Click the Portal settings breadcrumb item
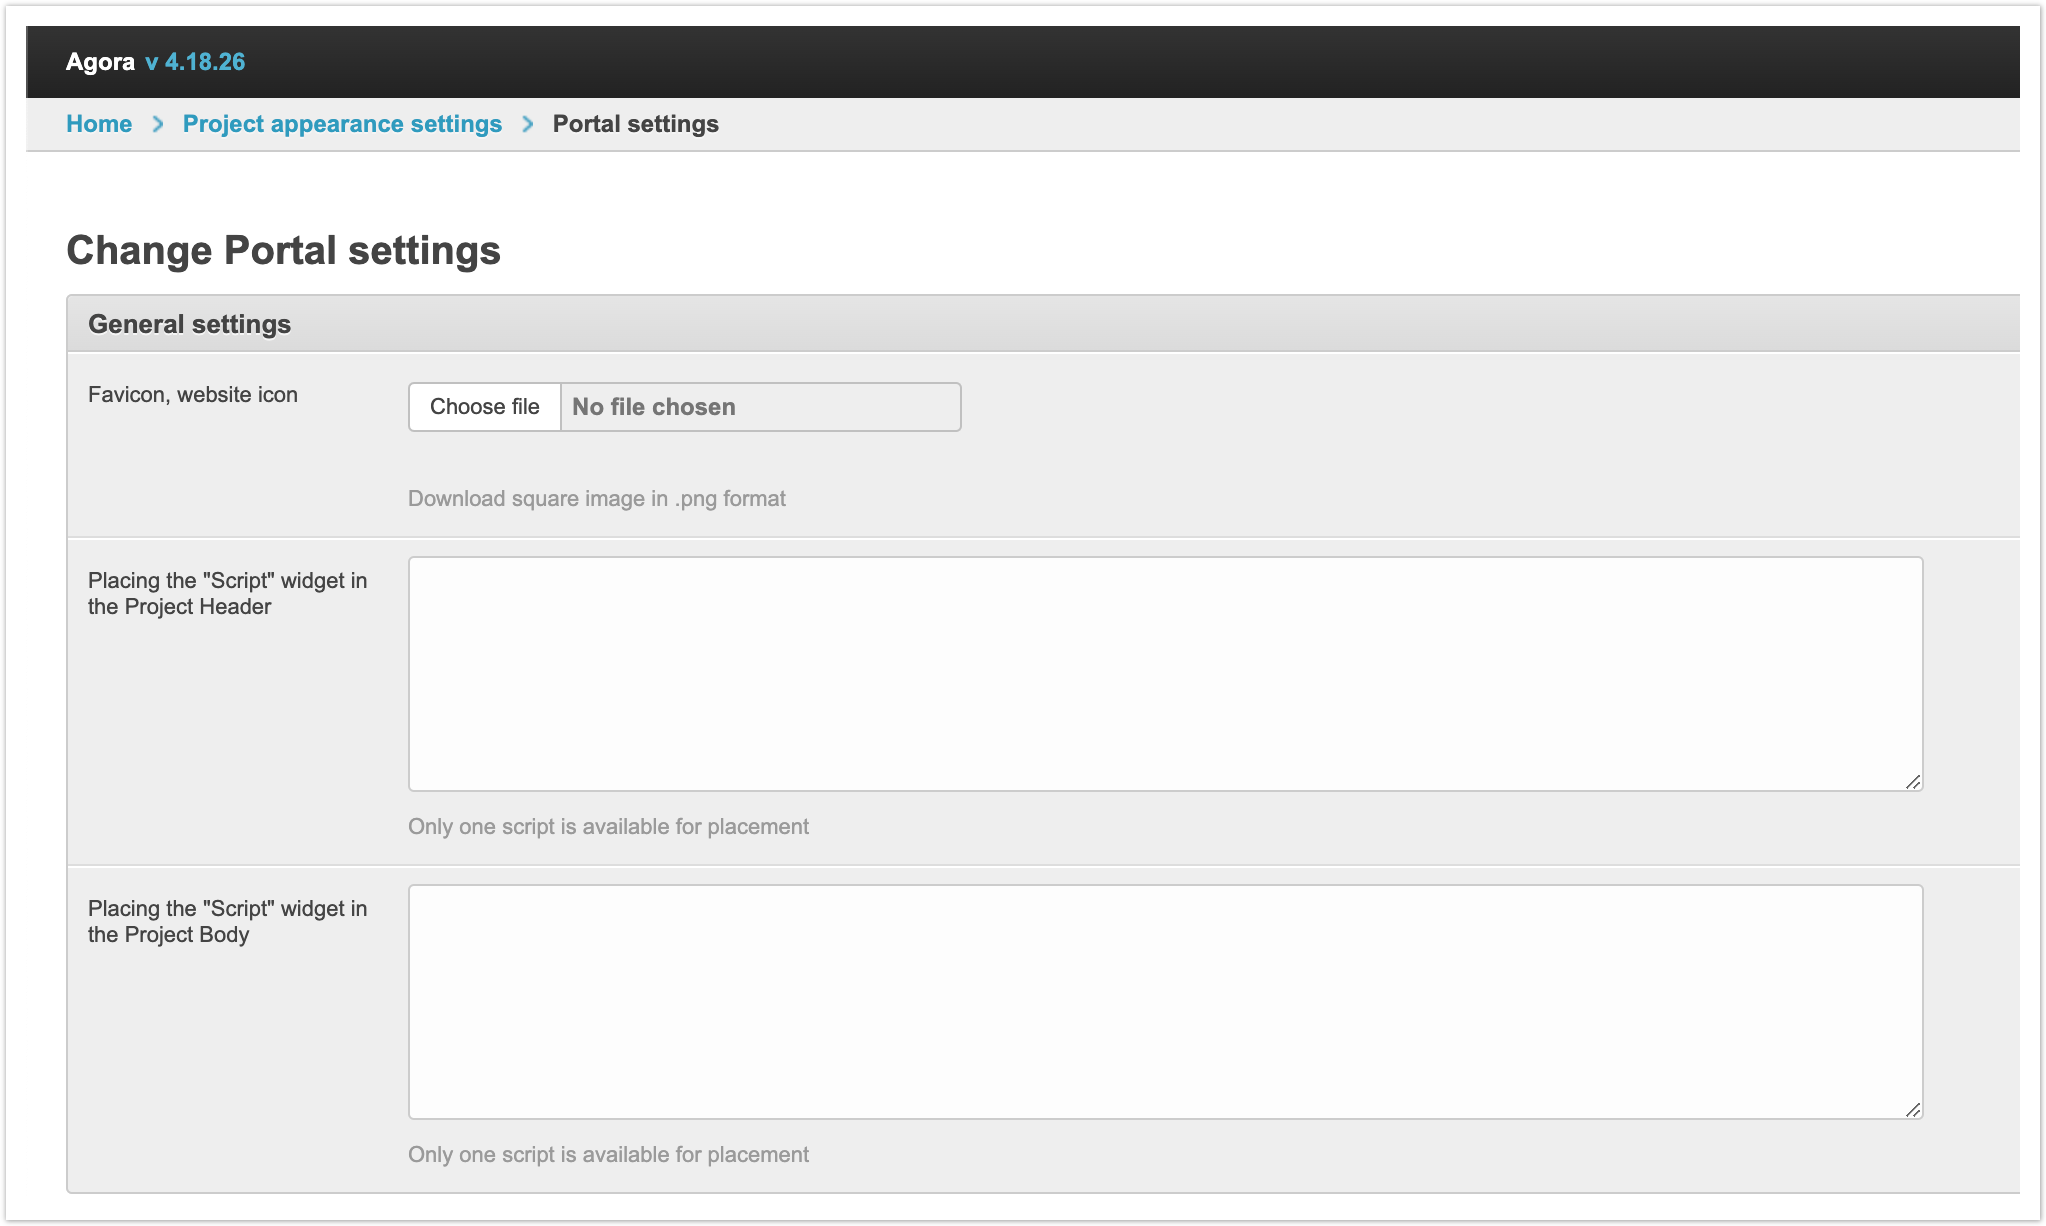This screenshot has height=1226, width=2046. pyautogui.click(x=635, y=124)
